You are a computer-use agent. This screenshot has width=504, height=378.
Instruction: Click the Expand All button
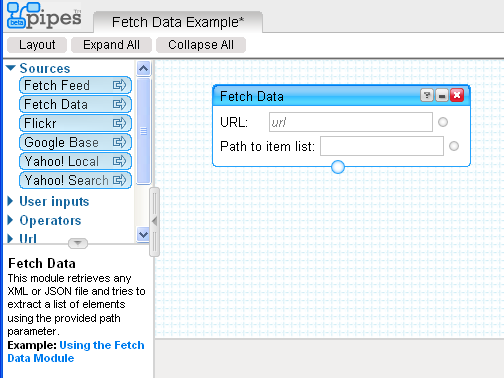pos(111,45)
